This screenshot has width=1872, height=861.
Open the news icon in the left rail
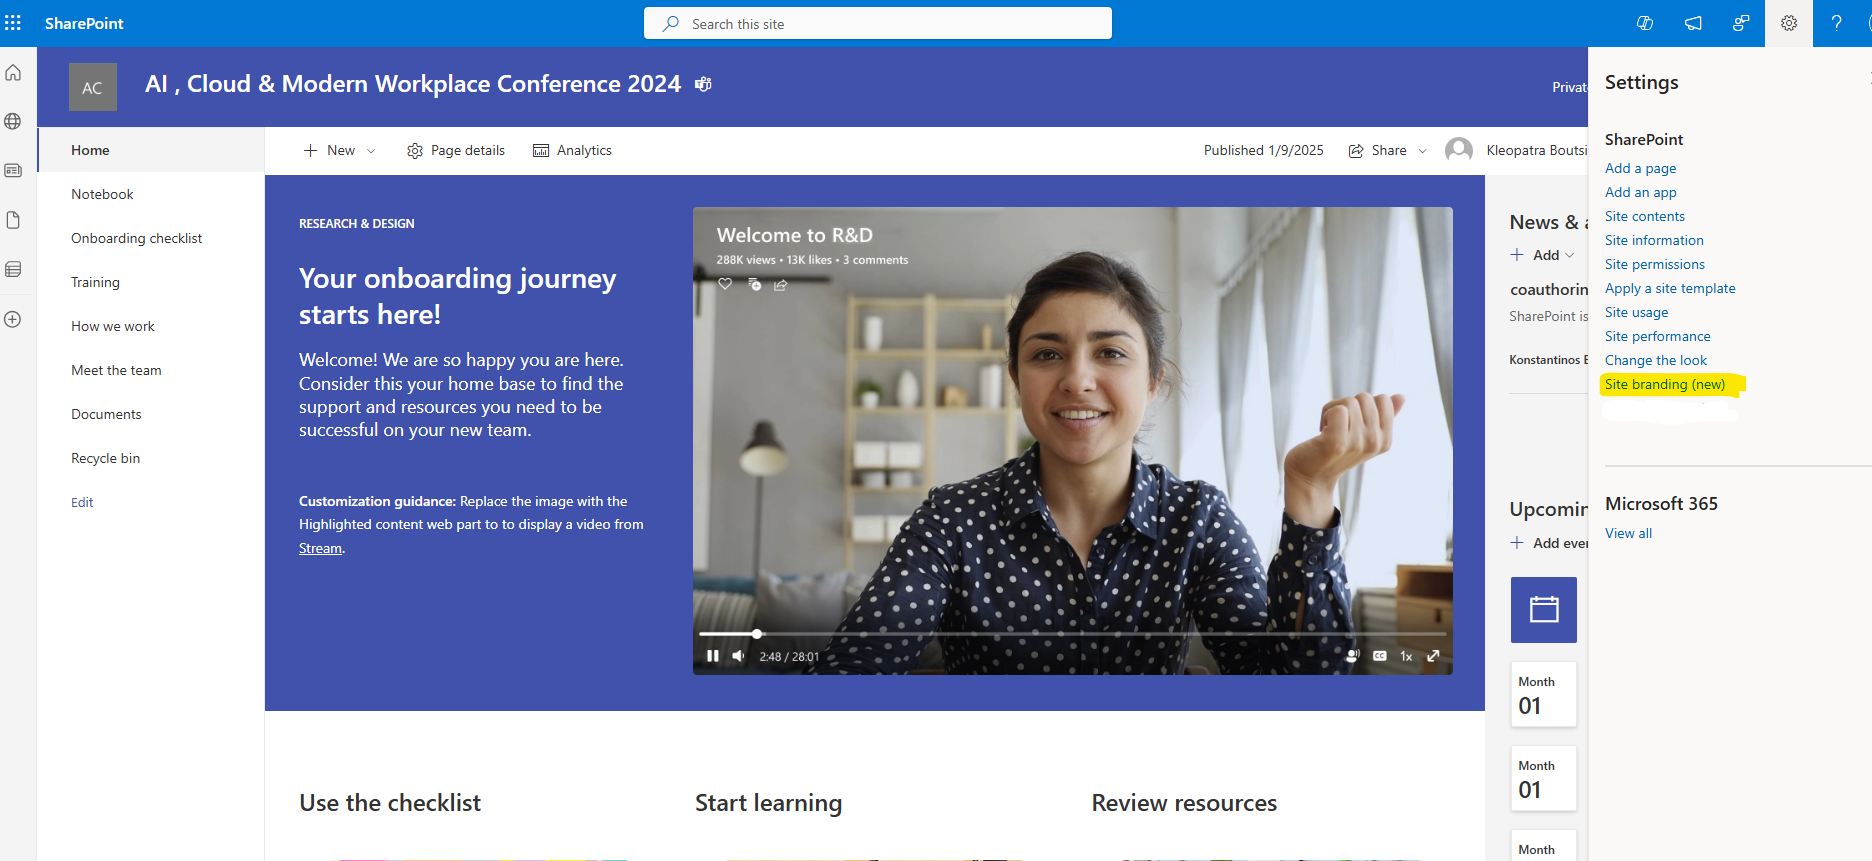click(13, 170)
